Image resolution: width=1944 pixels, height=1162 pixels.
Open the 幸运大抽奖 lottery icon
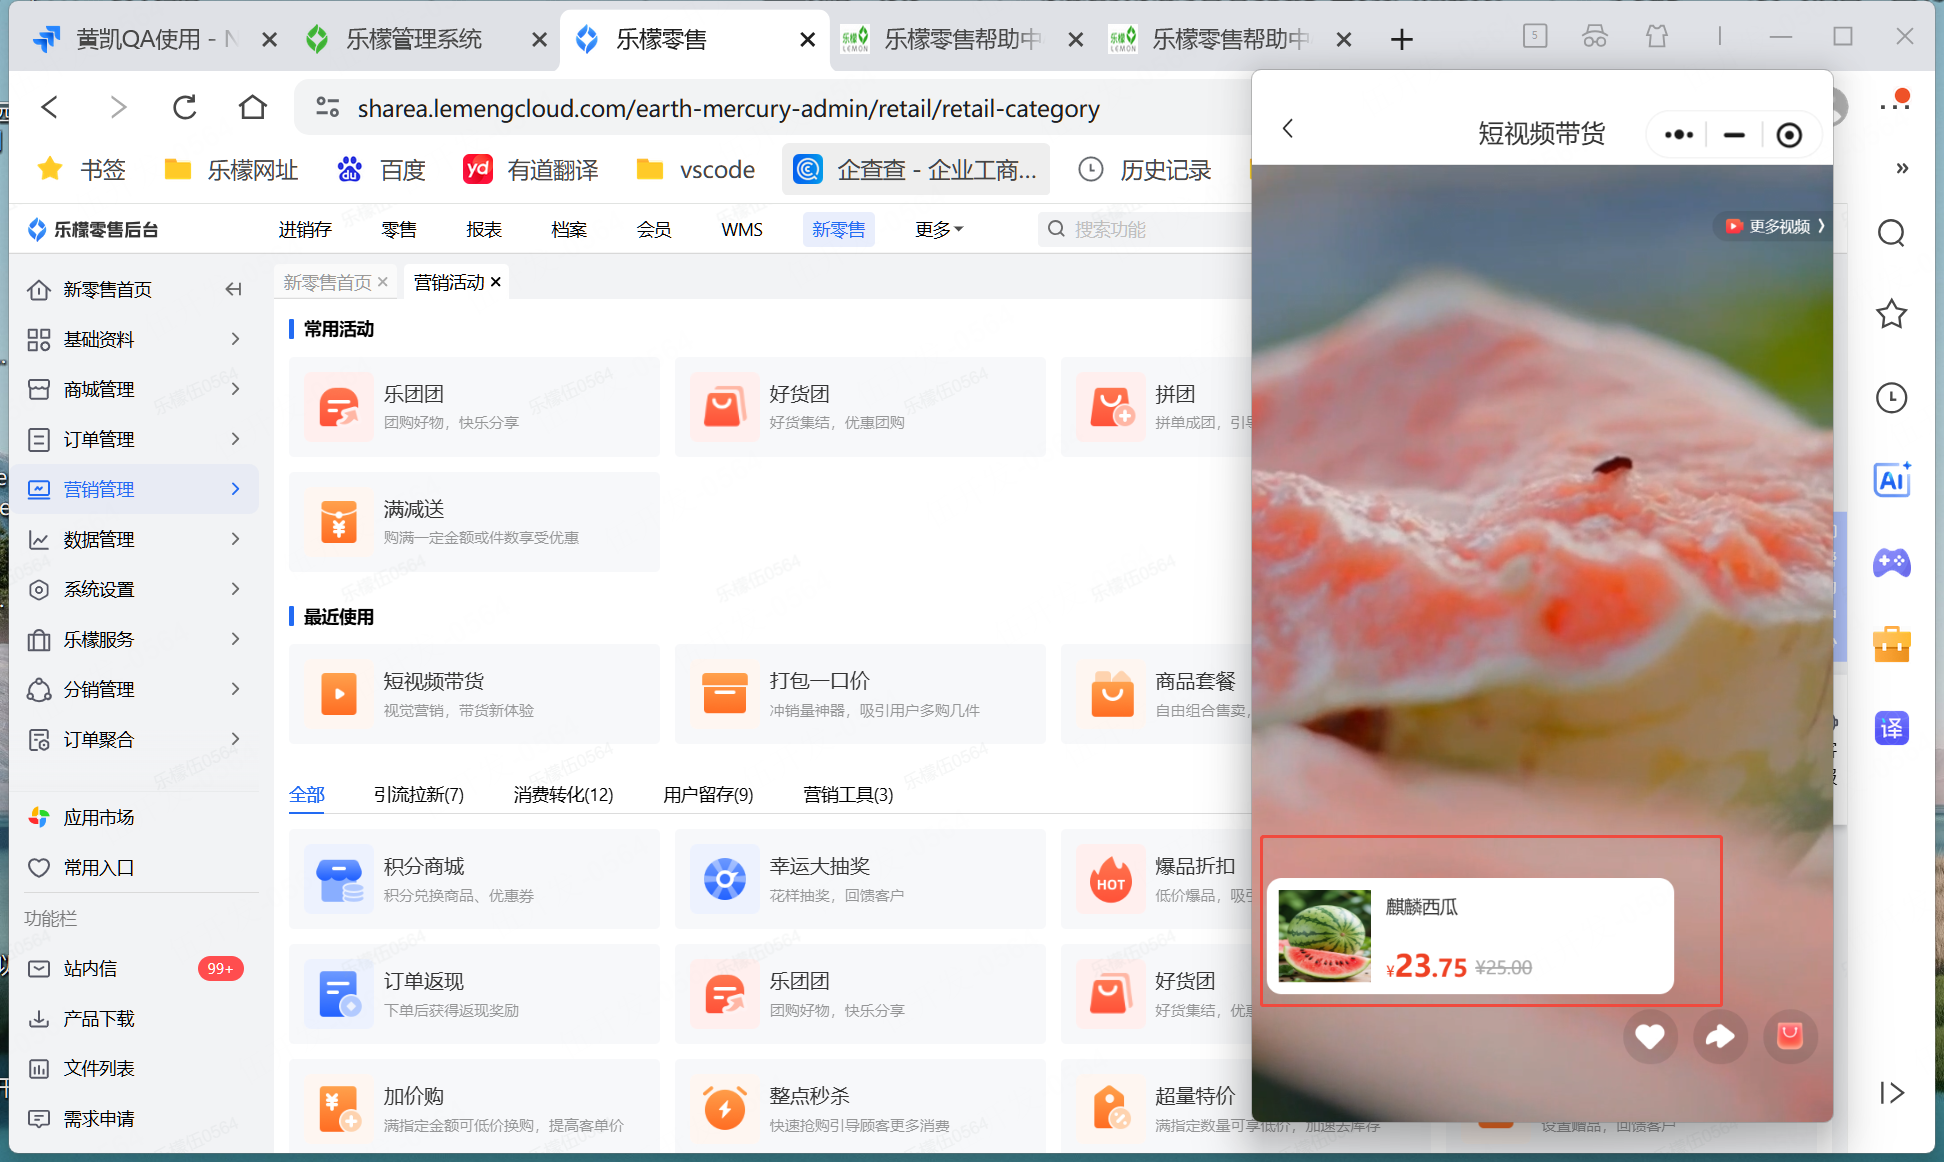click(724, 880)
